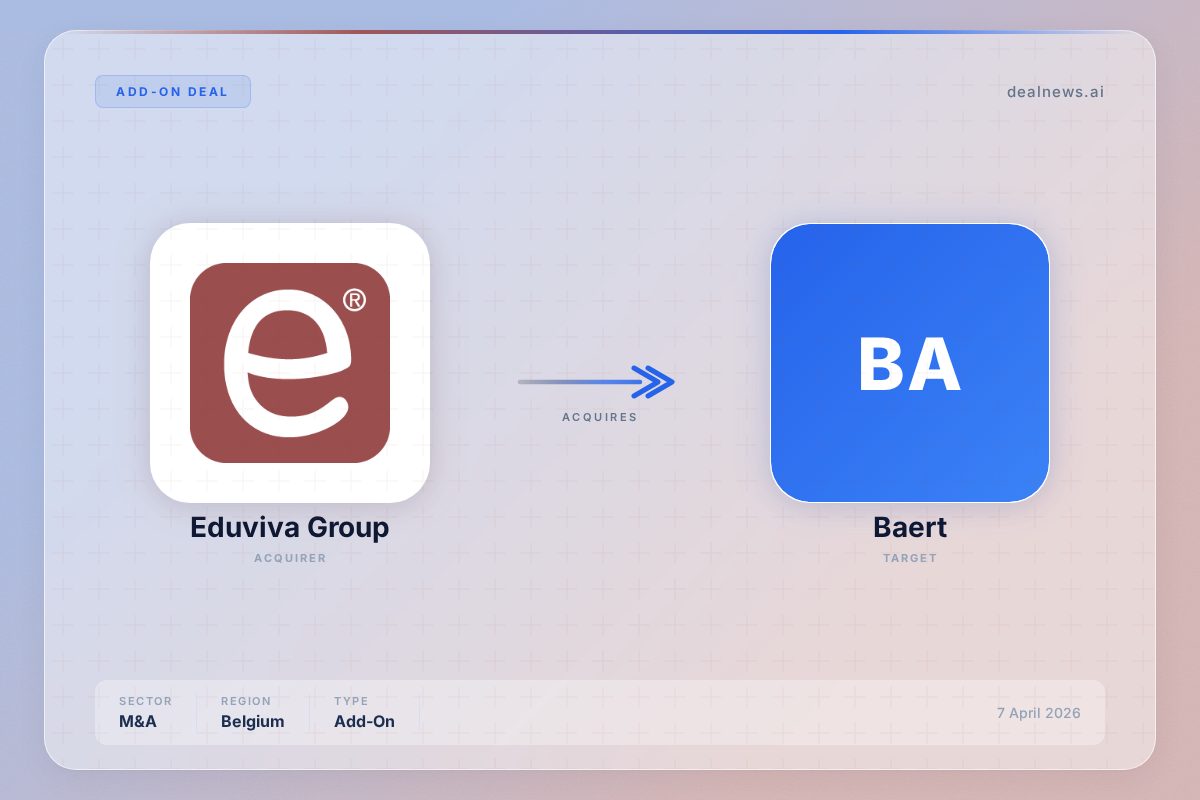Click the ACQUIRER caption text
The image size is (1200, 800).
(x=290, y=558)
